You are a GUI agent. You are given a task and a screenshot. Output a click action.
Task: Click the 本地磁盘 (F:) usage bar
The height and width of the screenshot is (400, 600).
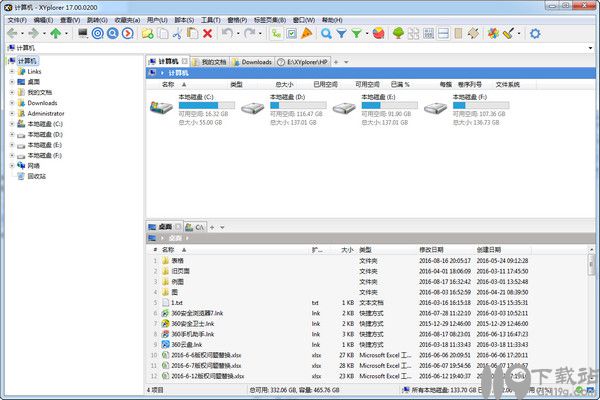(x=481, y=105)
